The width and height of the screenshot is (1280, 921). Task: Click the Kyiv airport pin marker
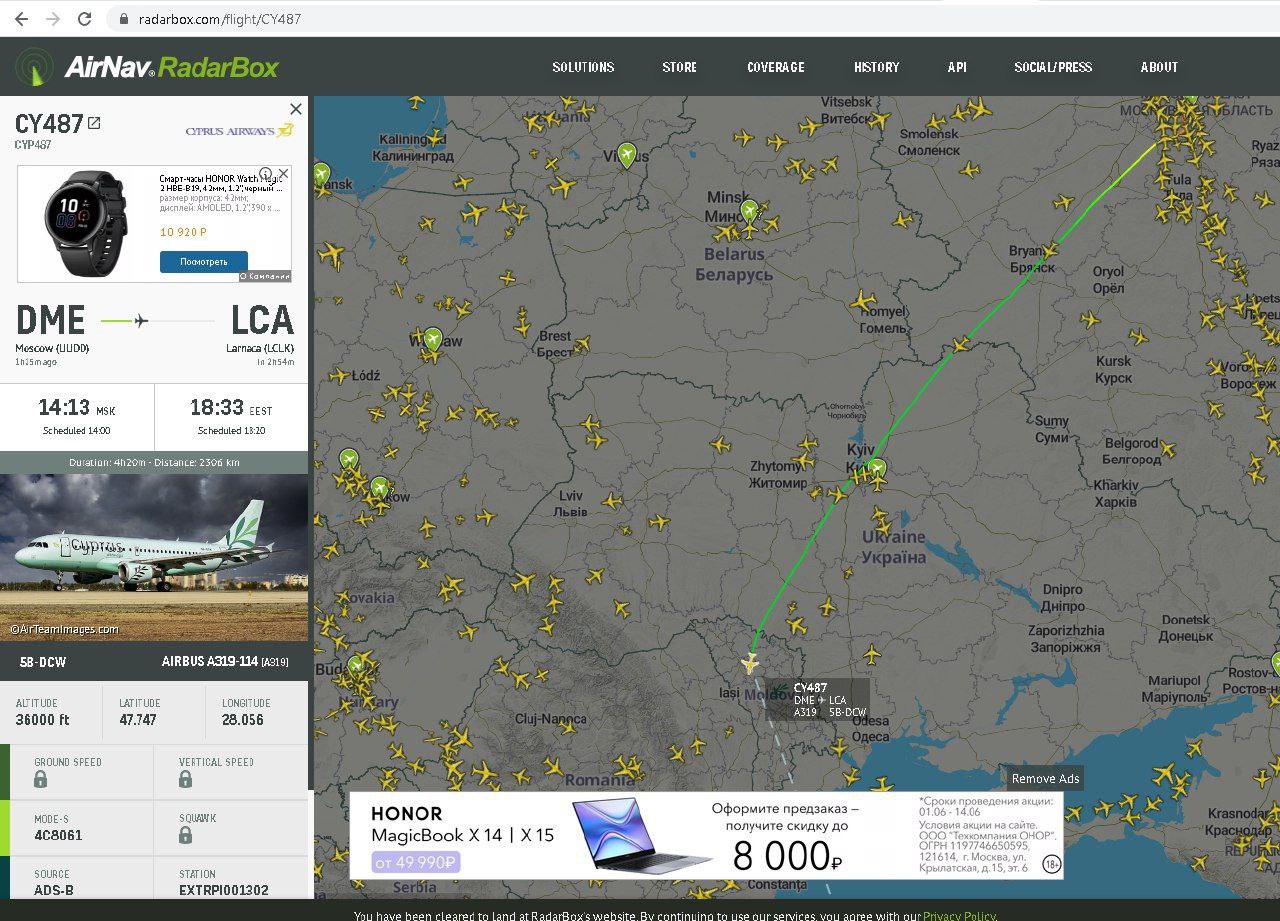(x=877, y=467)
